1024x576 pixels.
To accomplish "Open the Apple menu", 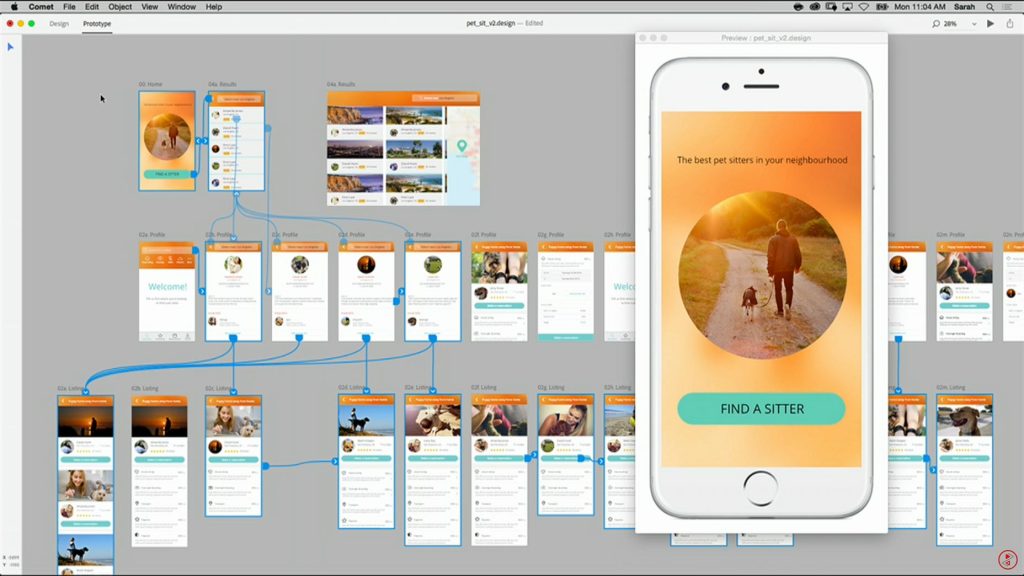I will coord(14,7).
